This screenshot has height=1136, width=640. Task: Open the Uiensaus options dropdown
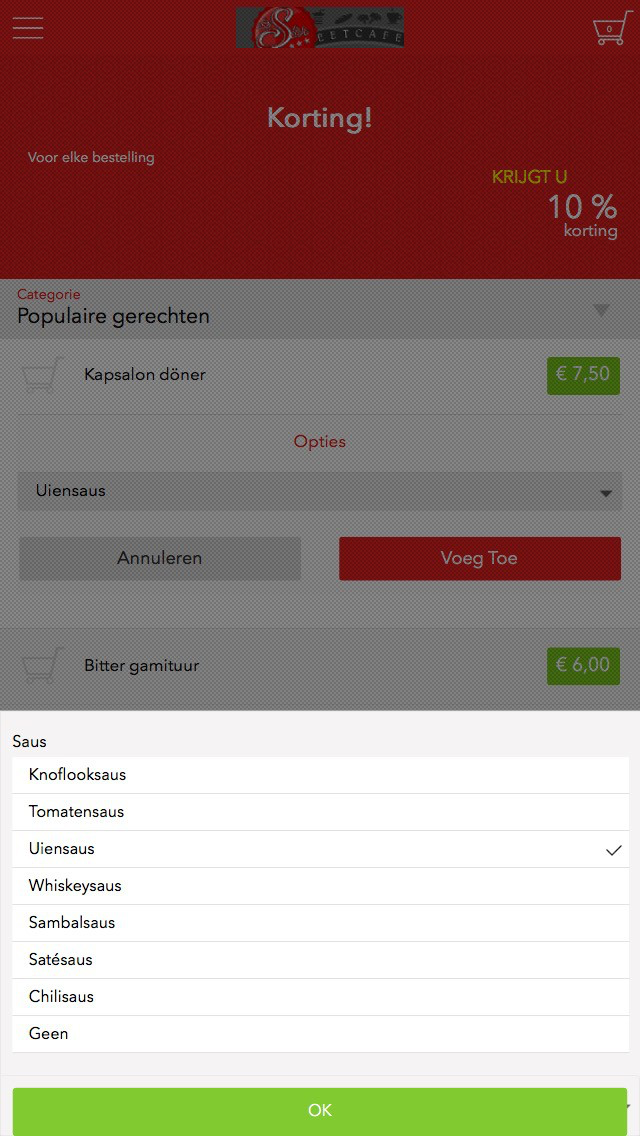click(x=320, y=491)
